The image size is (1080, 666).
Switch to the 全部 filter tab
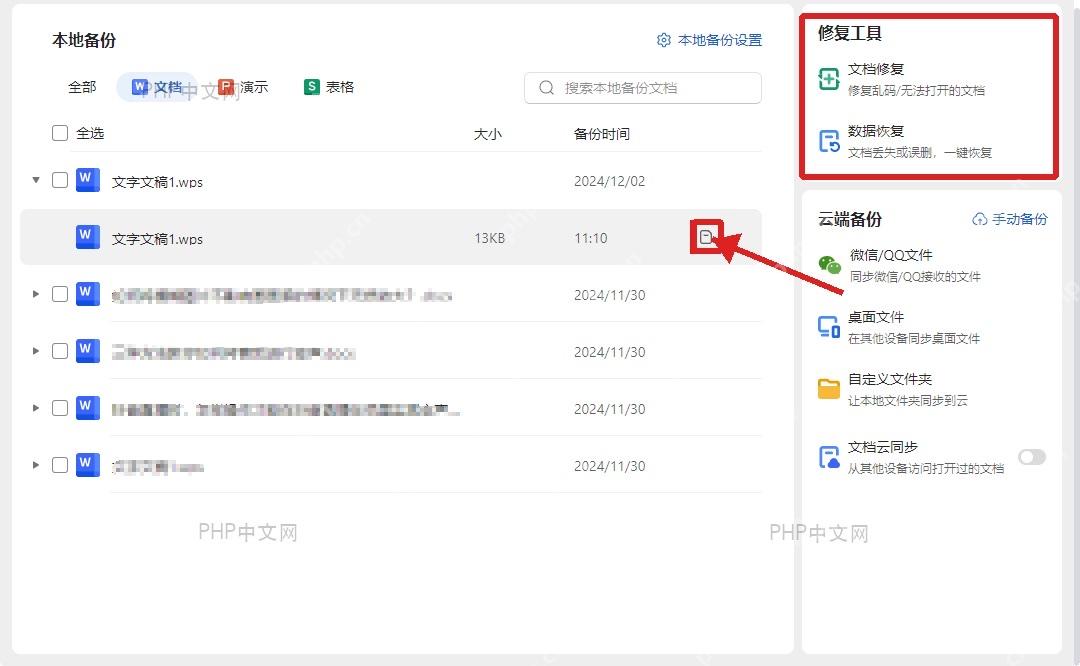82,87
